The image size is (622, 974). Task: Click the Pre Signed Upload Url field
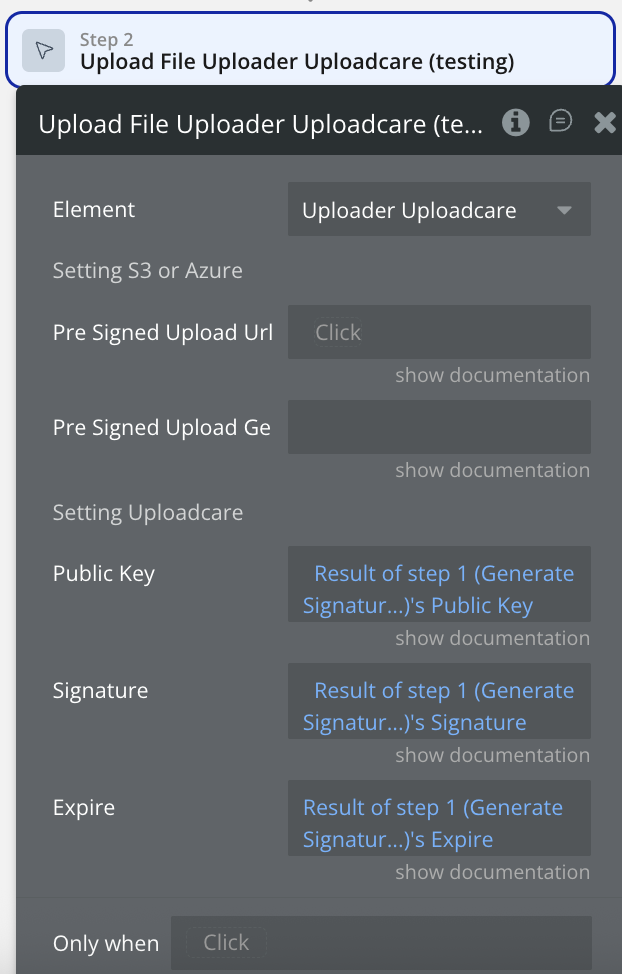click(x=438, y=332)
